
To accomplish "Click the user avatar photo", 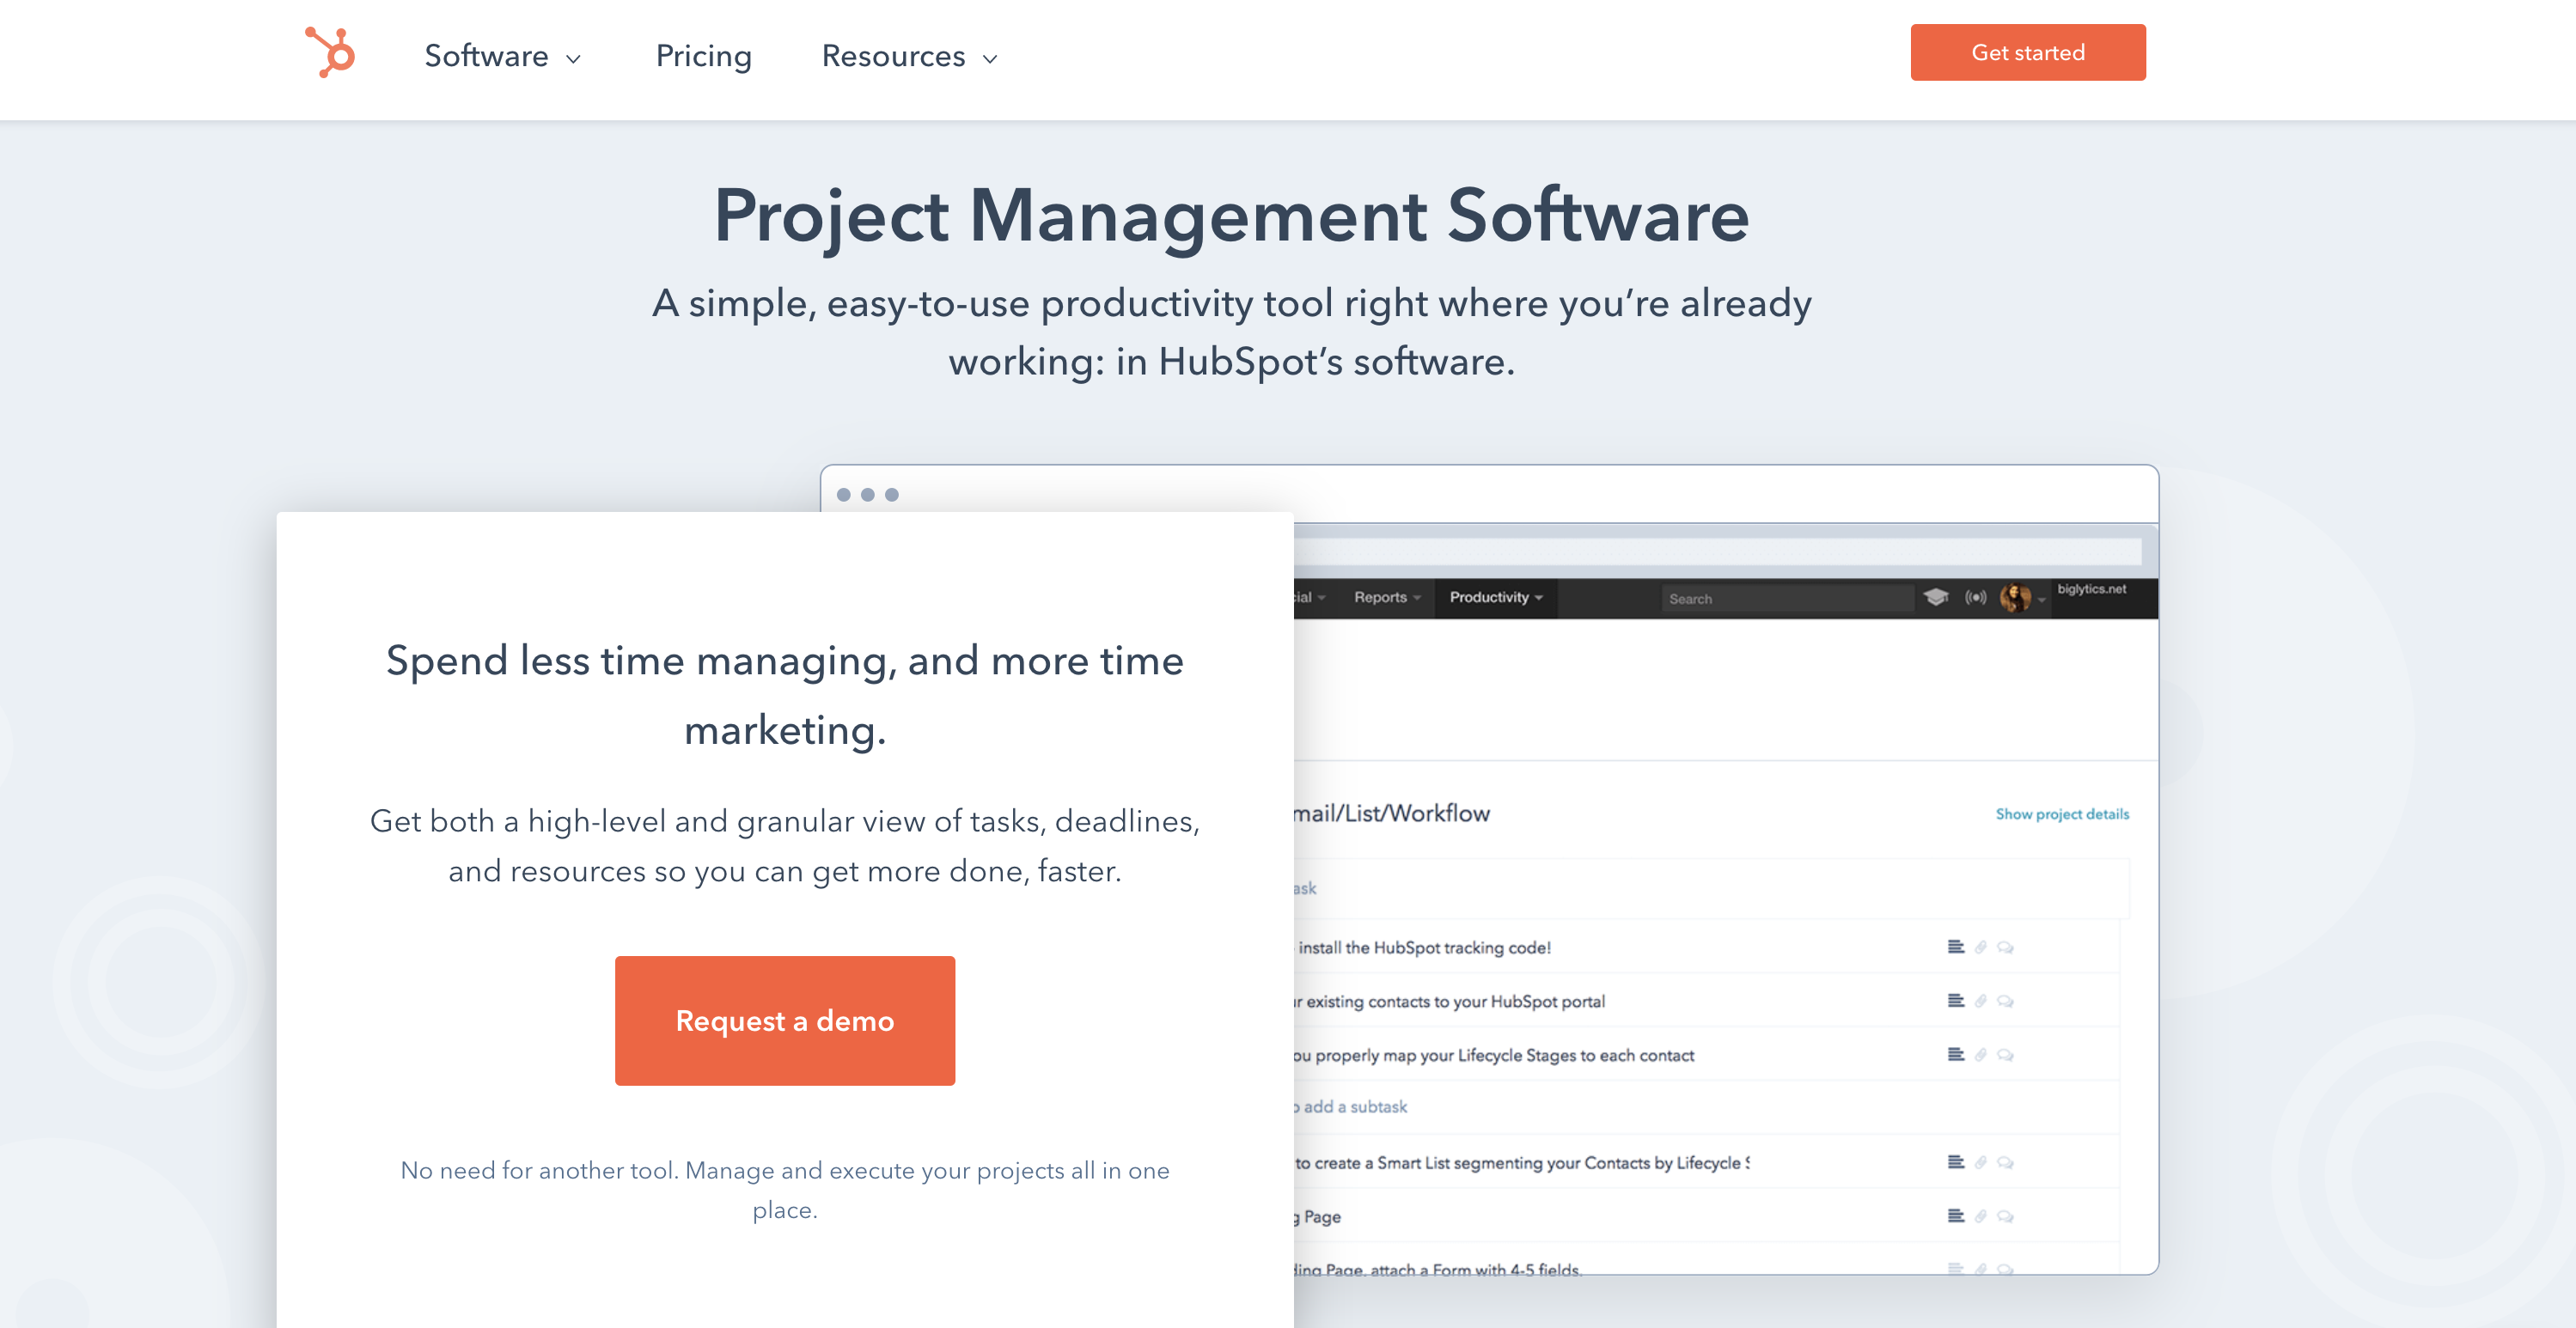I will coord(2014,597).
